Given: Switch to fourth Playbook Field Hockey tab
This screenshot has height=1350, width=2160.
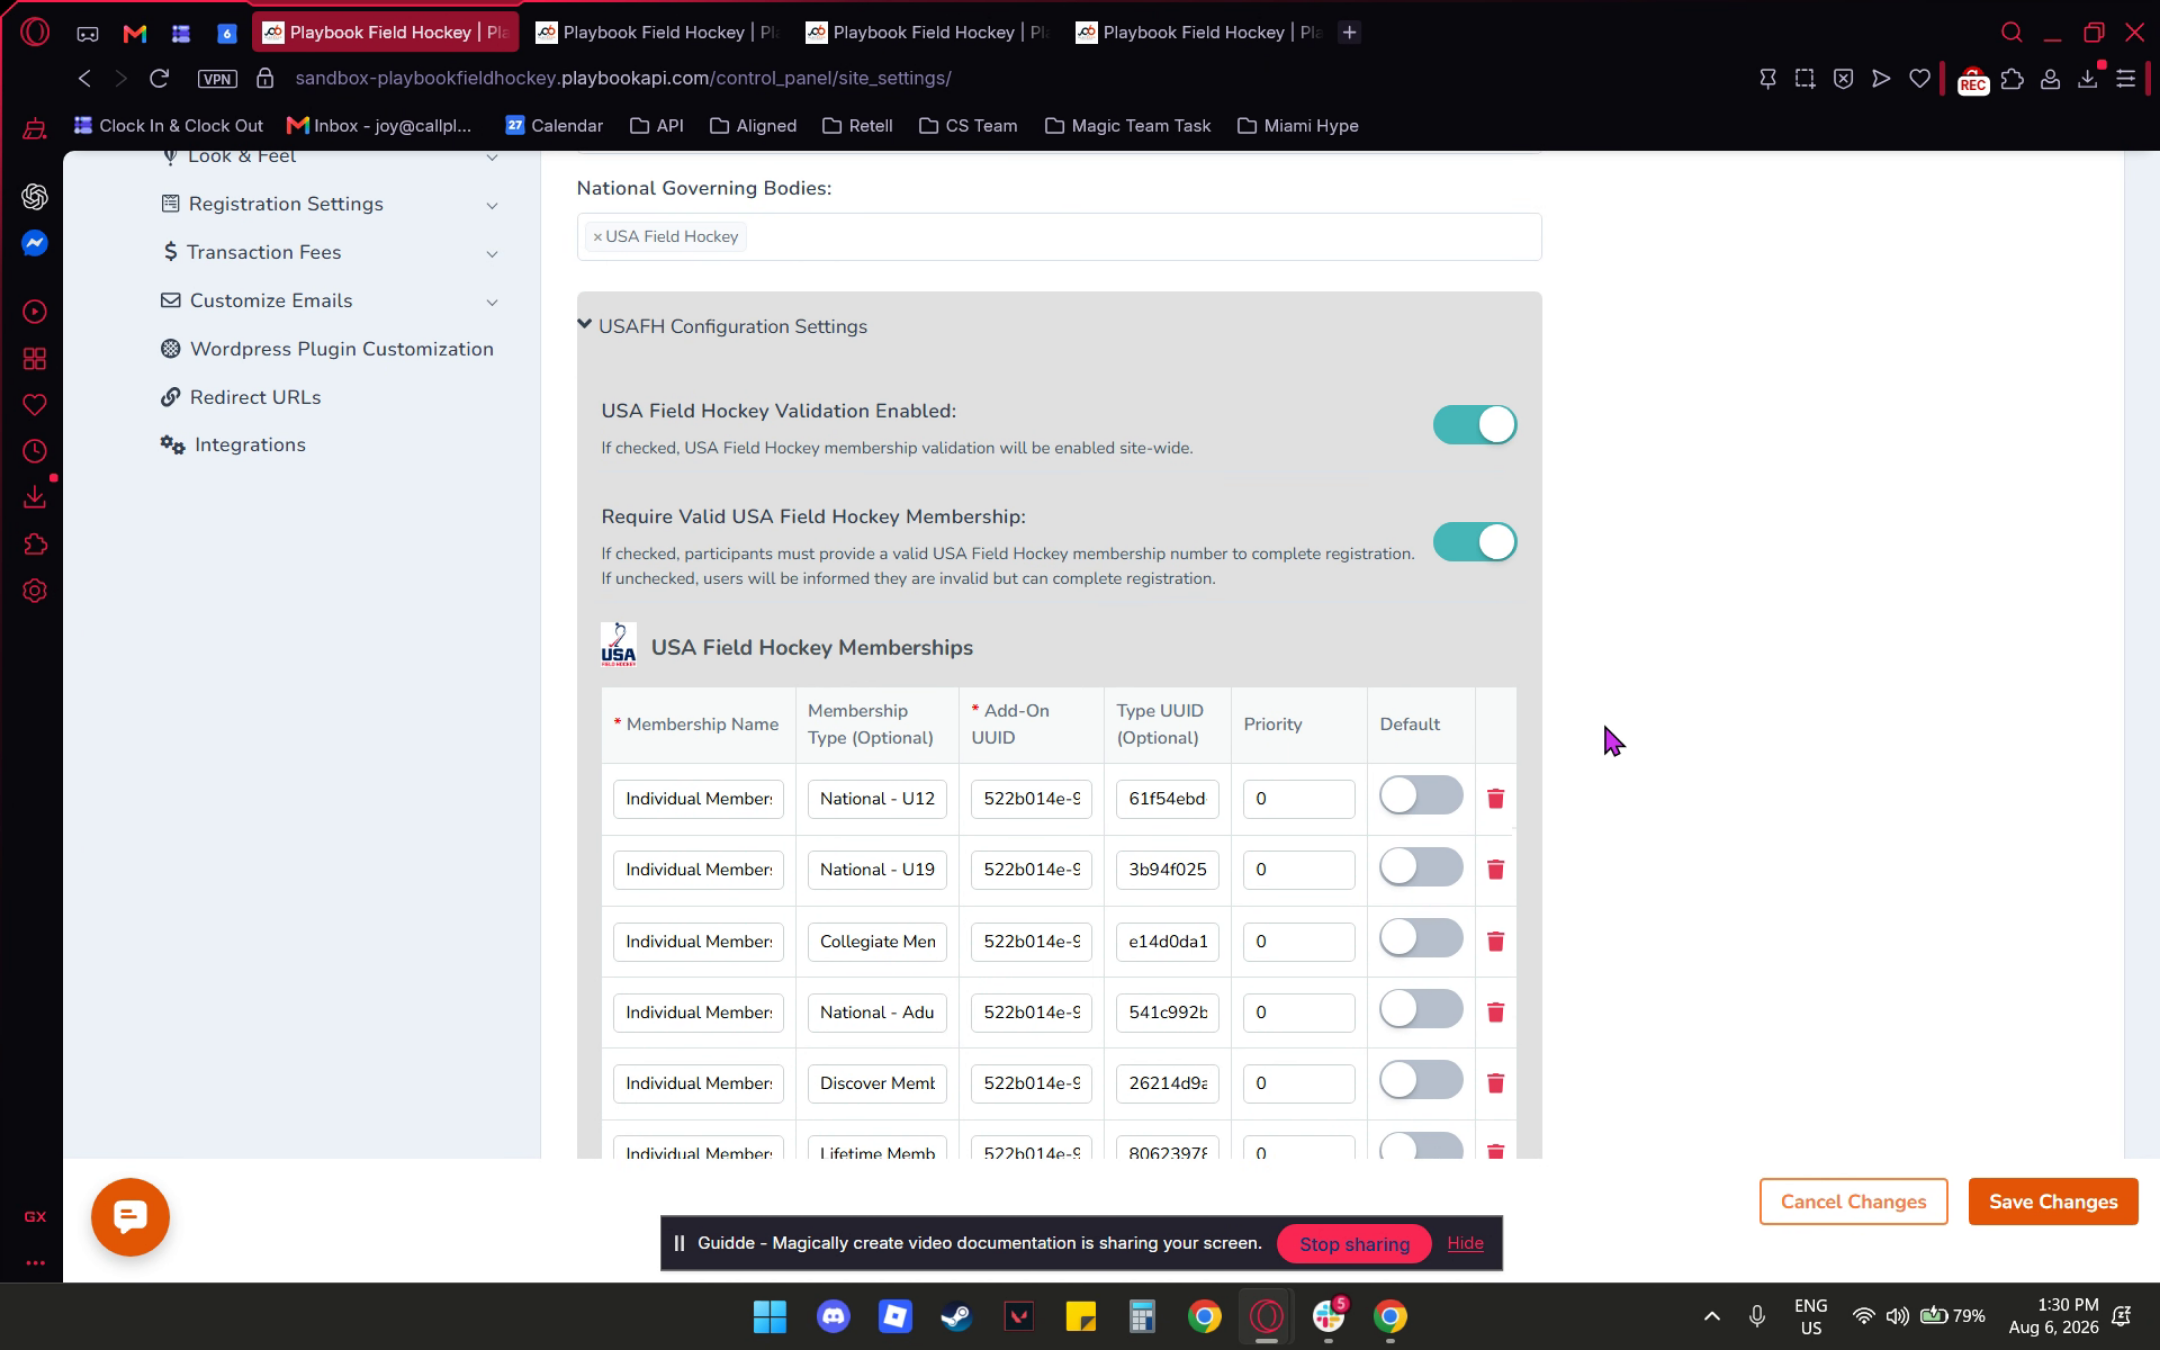Looking at the screenshot, I should 1198,32.
